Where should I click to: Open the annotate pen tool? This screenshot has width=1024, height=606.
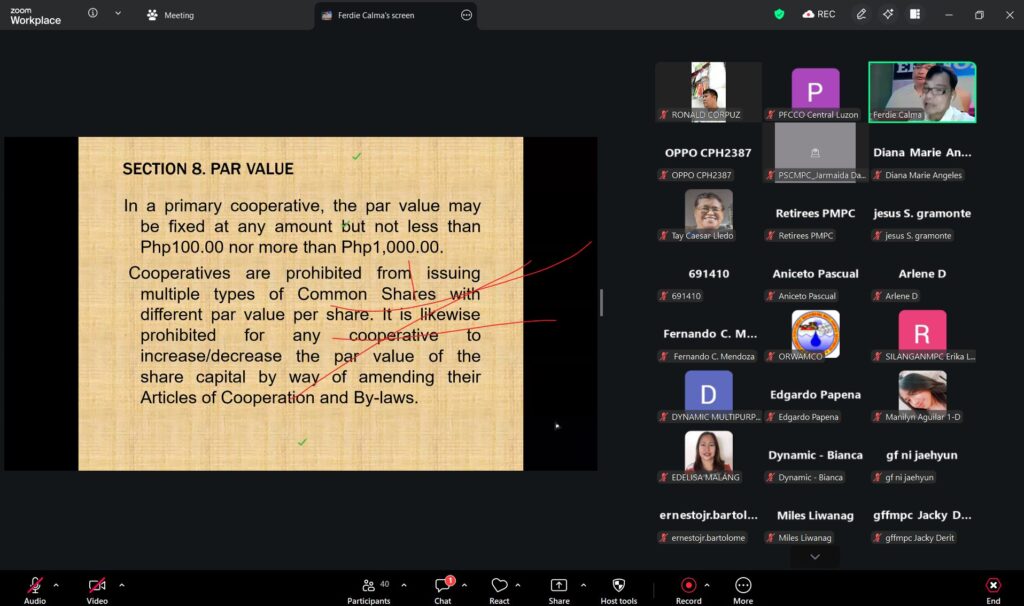coord(861,14)
